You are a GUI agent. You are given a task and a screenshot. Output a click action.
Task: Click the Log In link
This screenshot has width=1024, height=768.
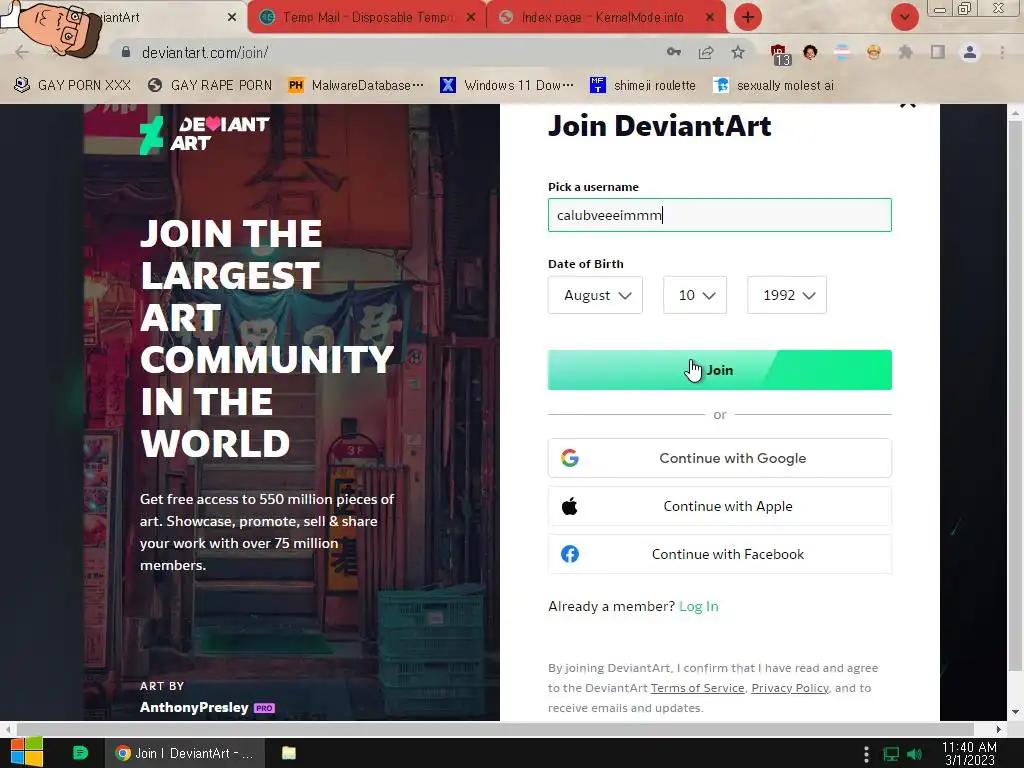click(x=699, y=606)
